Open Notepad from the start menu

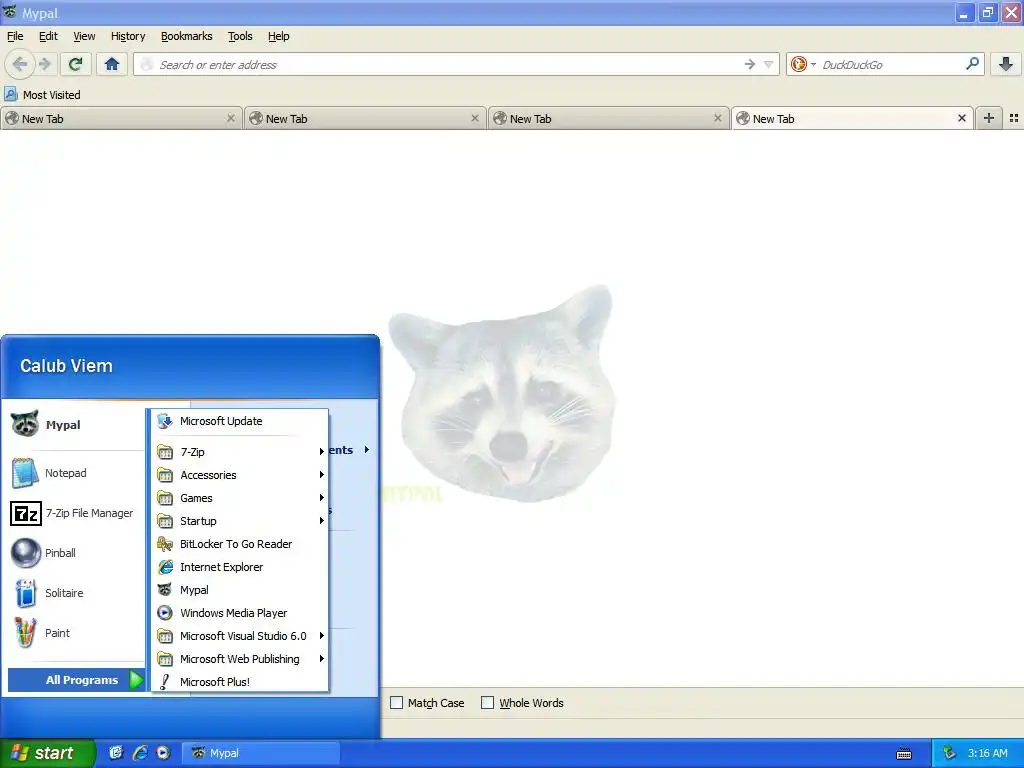[75, 473]
